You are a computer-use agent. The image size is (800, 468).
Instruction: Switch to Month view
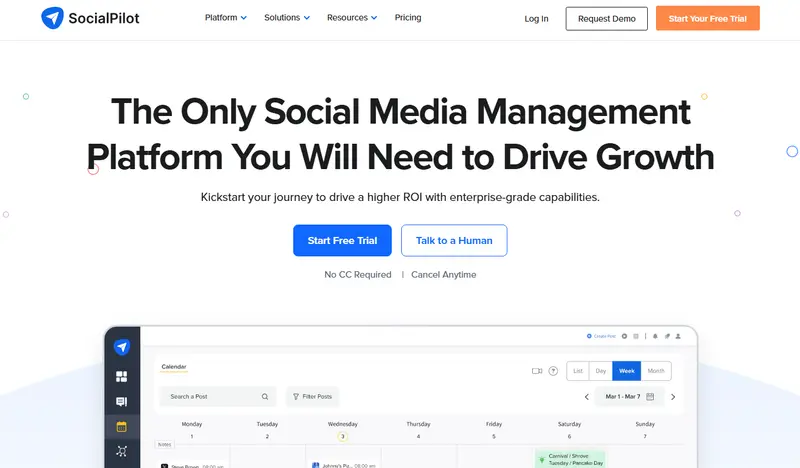pyautogui.click(x=656, y=371)
